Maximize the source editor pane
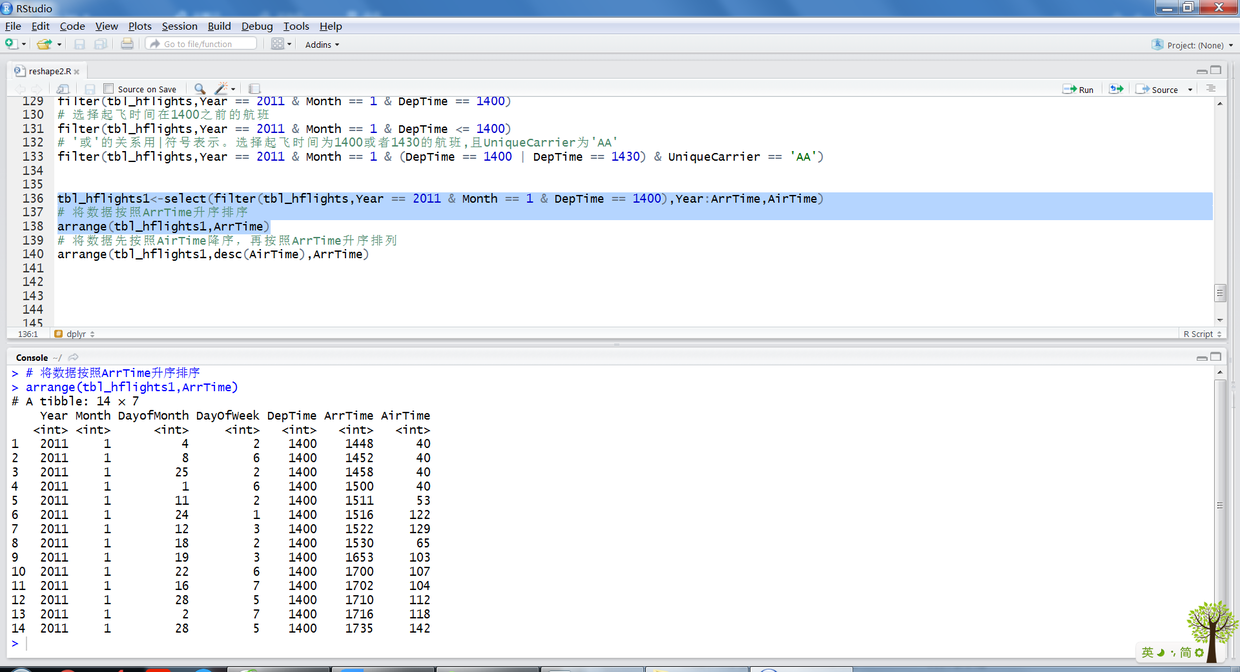Viewport: 1240px width, 672px height. (1216, 70)
